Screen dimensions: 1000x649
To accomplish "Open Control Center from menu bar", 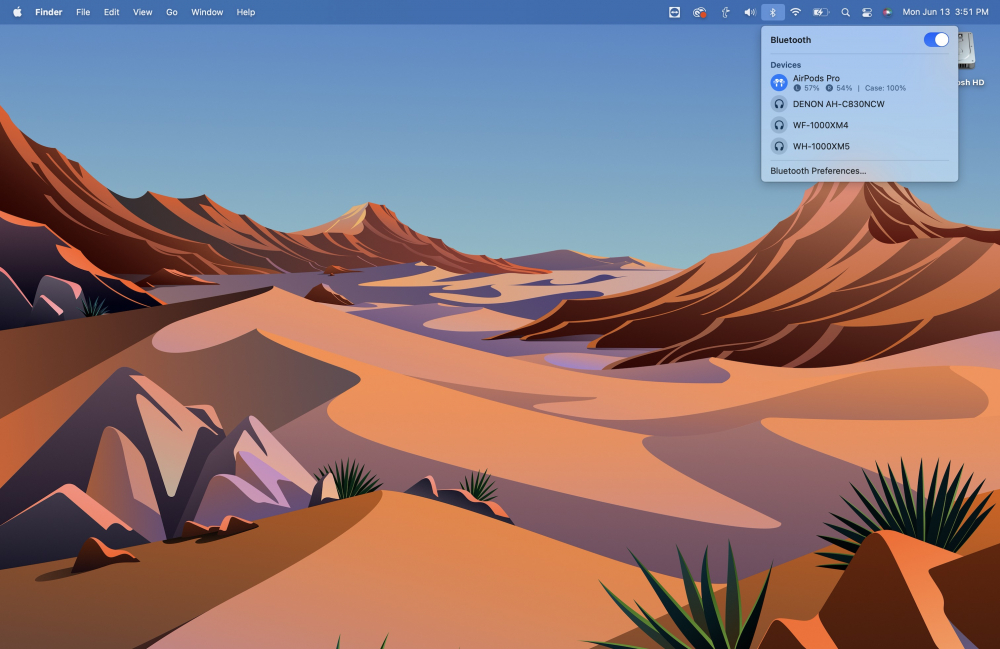I will (866, 12).
